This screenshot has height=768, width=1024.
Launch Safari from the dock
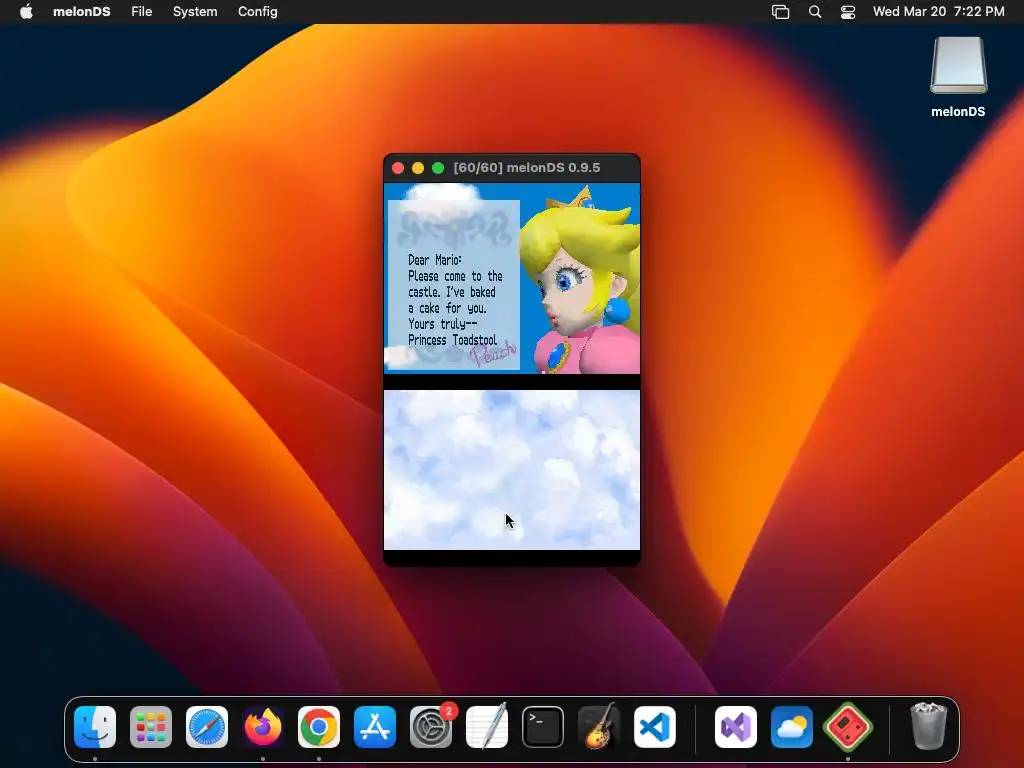point(207,727)
